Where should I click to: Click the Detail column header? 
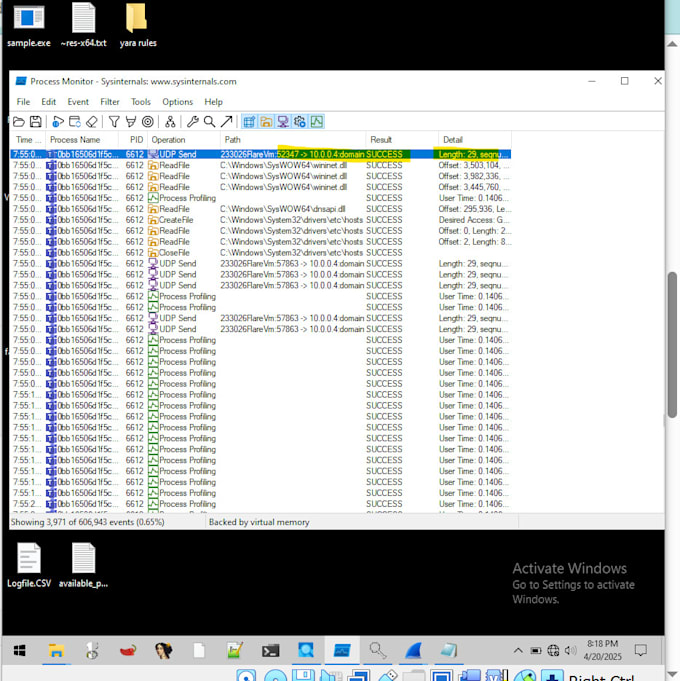(x=475, y=140)
